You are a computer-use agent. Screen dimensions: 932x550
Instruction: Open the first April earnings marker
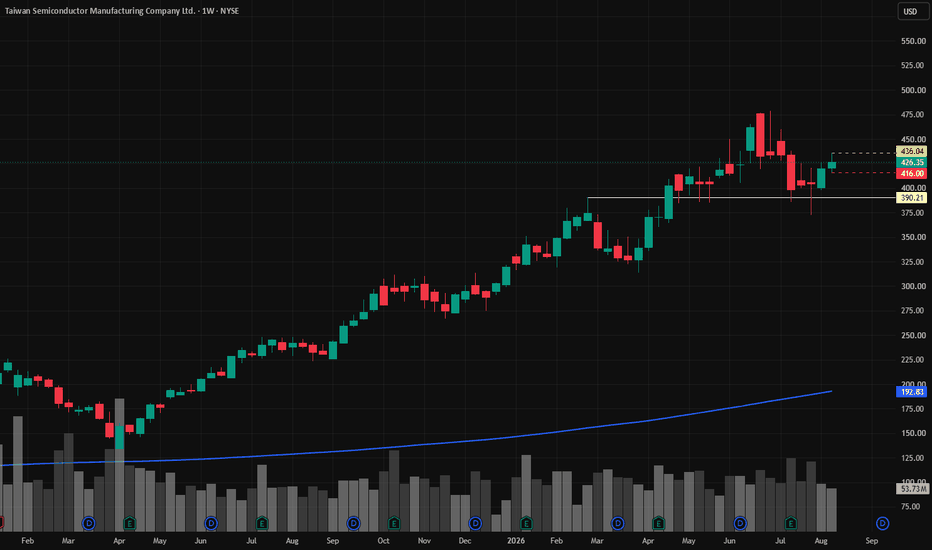[130, 523]
